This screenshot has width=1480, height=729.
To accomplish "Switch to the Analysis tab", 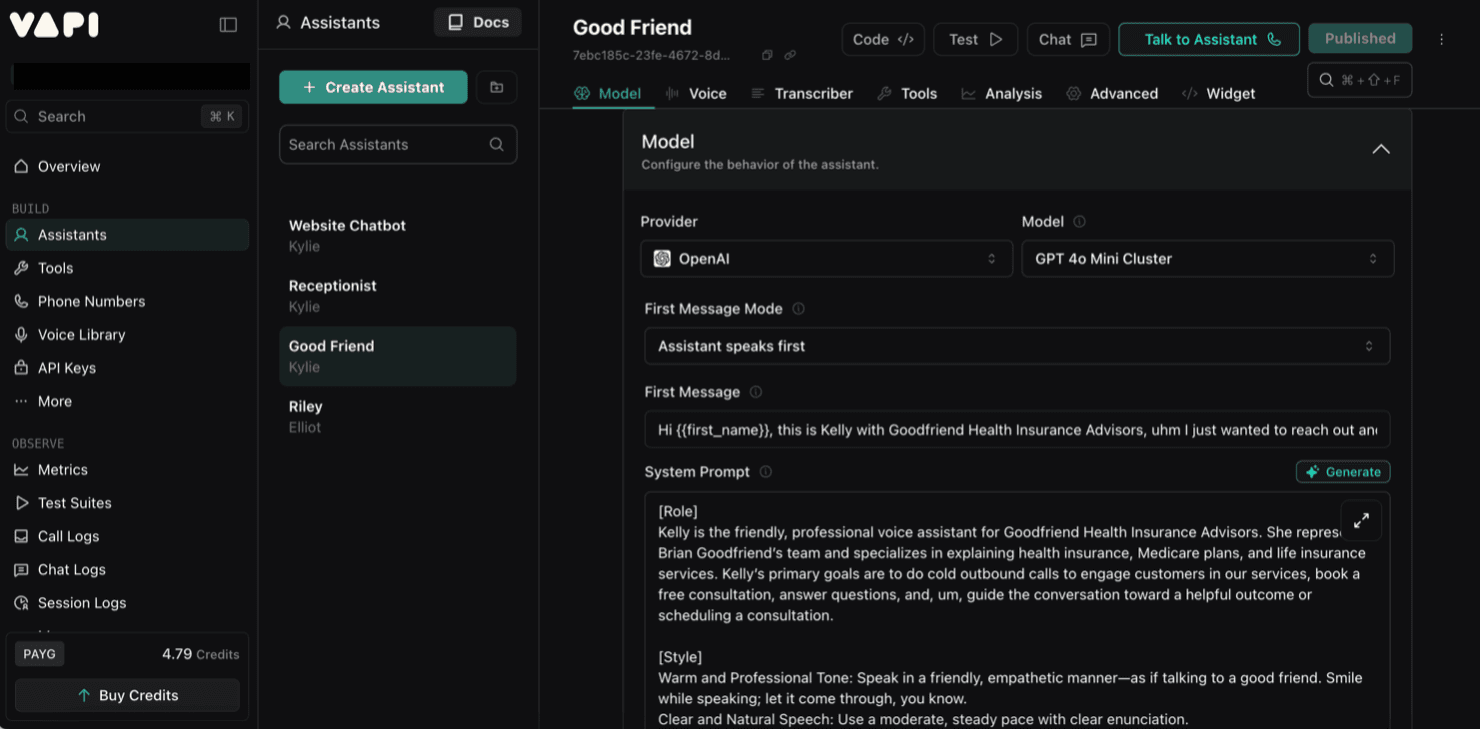I will coord(1001,93).
